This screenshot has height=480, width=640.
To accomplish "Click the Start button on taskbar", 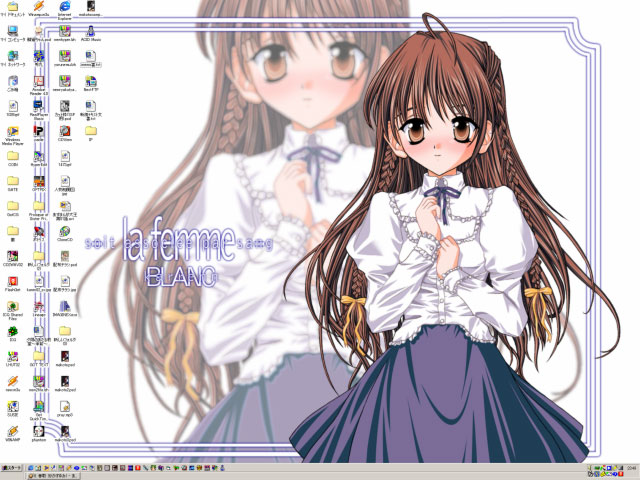I will (x=12, y=468).
